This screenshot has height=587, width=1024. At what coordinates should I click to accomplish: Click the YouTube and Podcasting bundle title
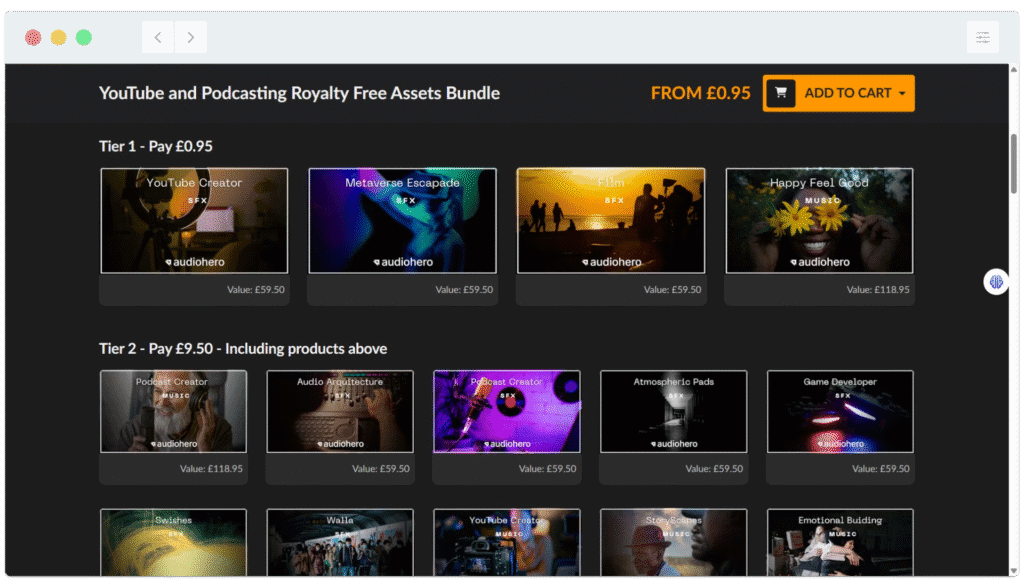coord(298,93)
